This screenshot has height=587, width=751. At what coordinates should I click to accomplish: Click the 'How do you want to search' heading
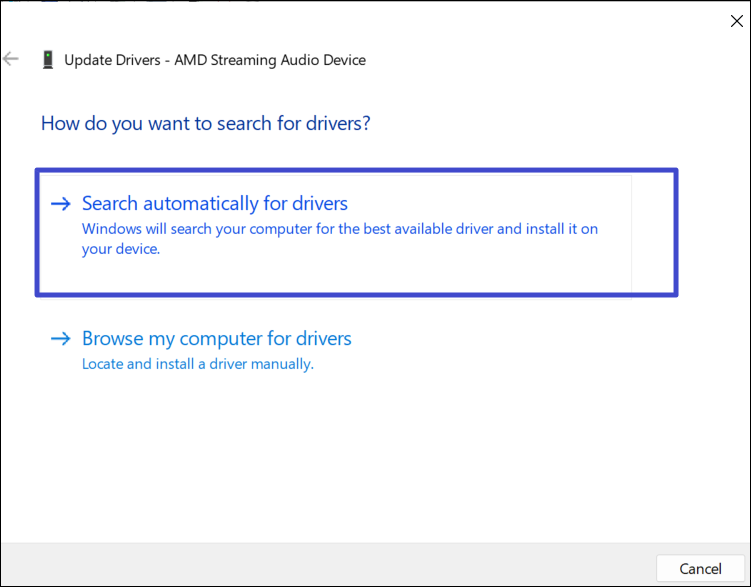205,124
